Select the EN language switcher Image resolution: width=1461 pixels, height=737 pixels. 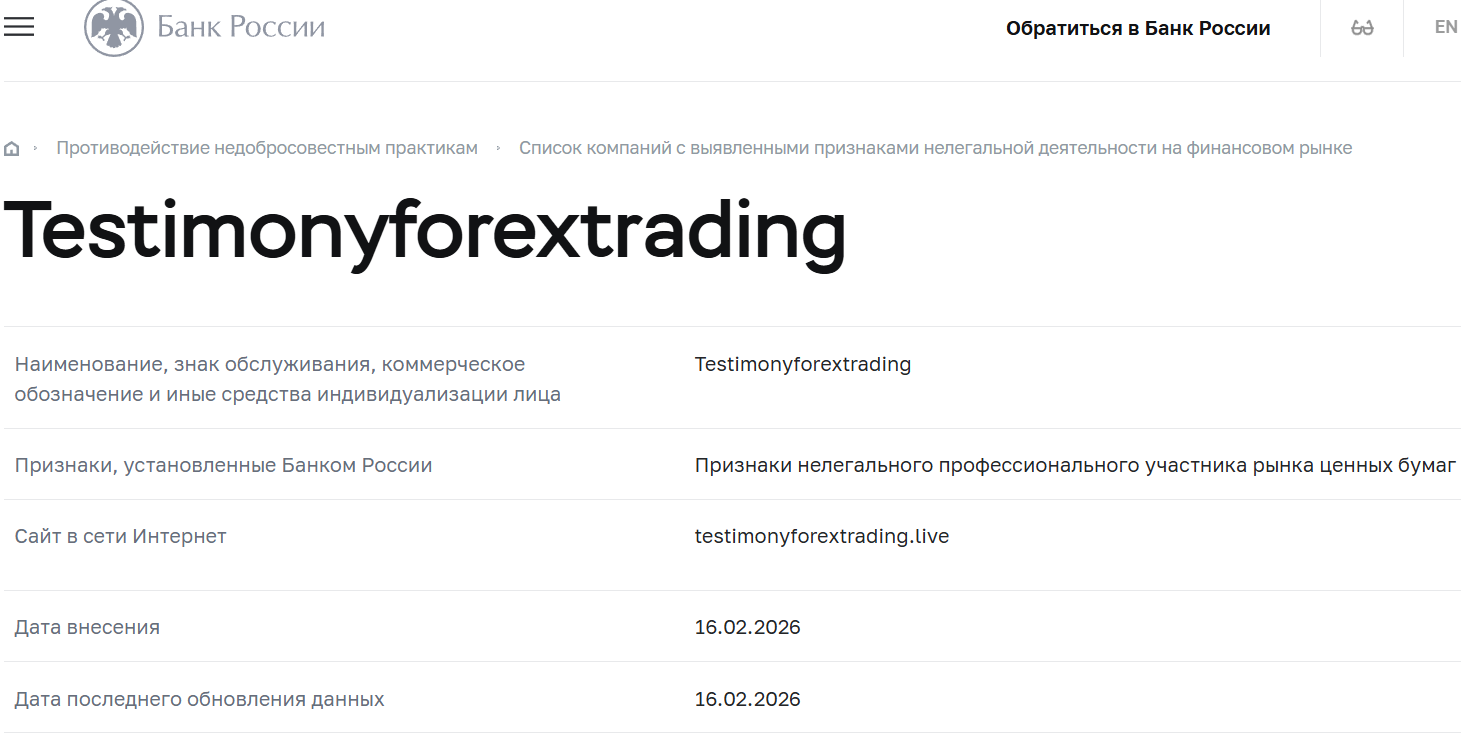(x=1446, y=27)
